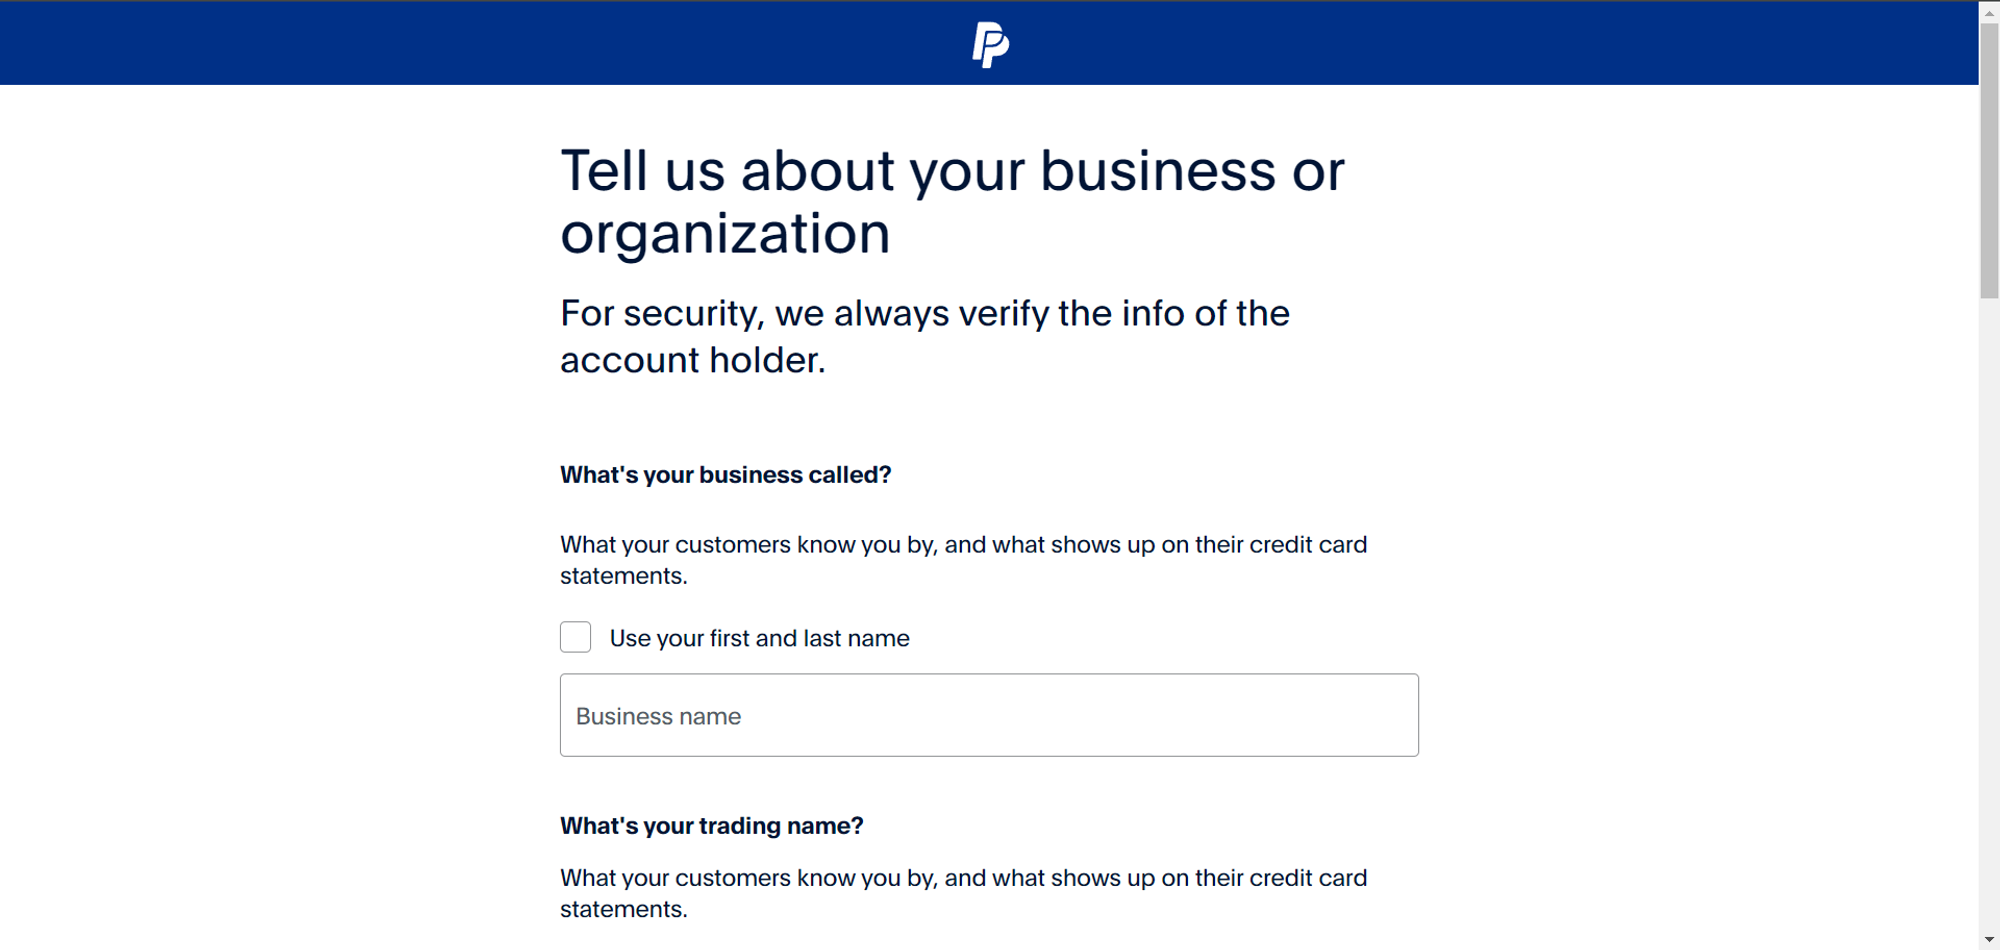Click the word "organization" in the main heading
The width and height of the screenshot is (2000, 950).
[725, 234]
